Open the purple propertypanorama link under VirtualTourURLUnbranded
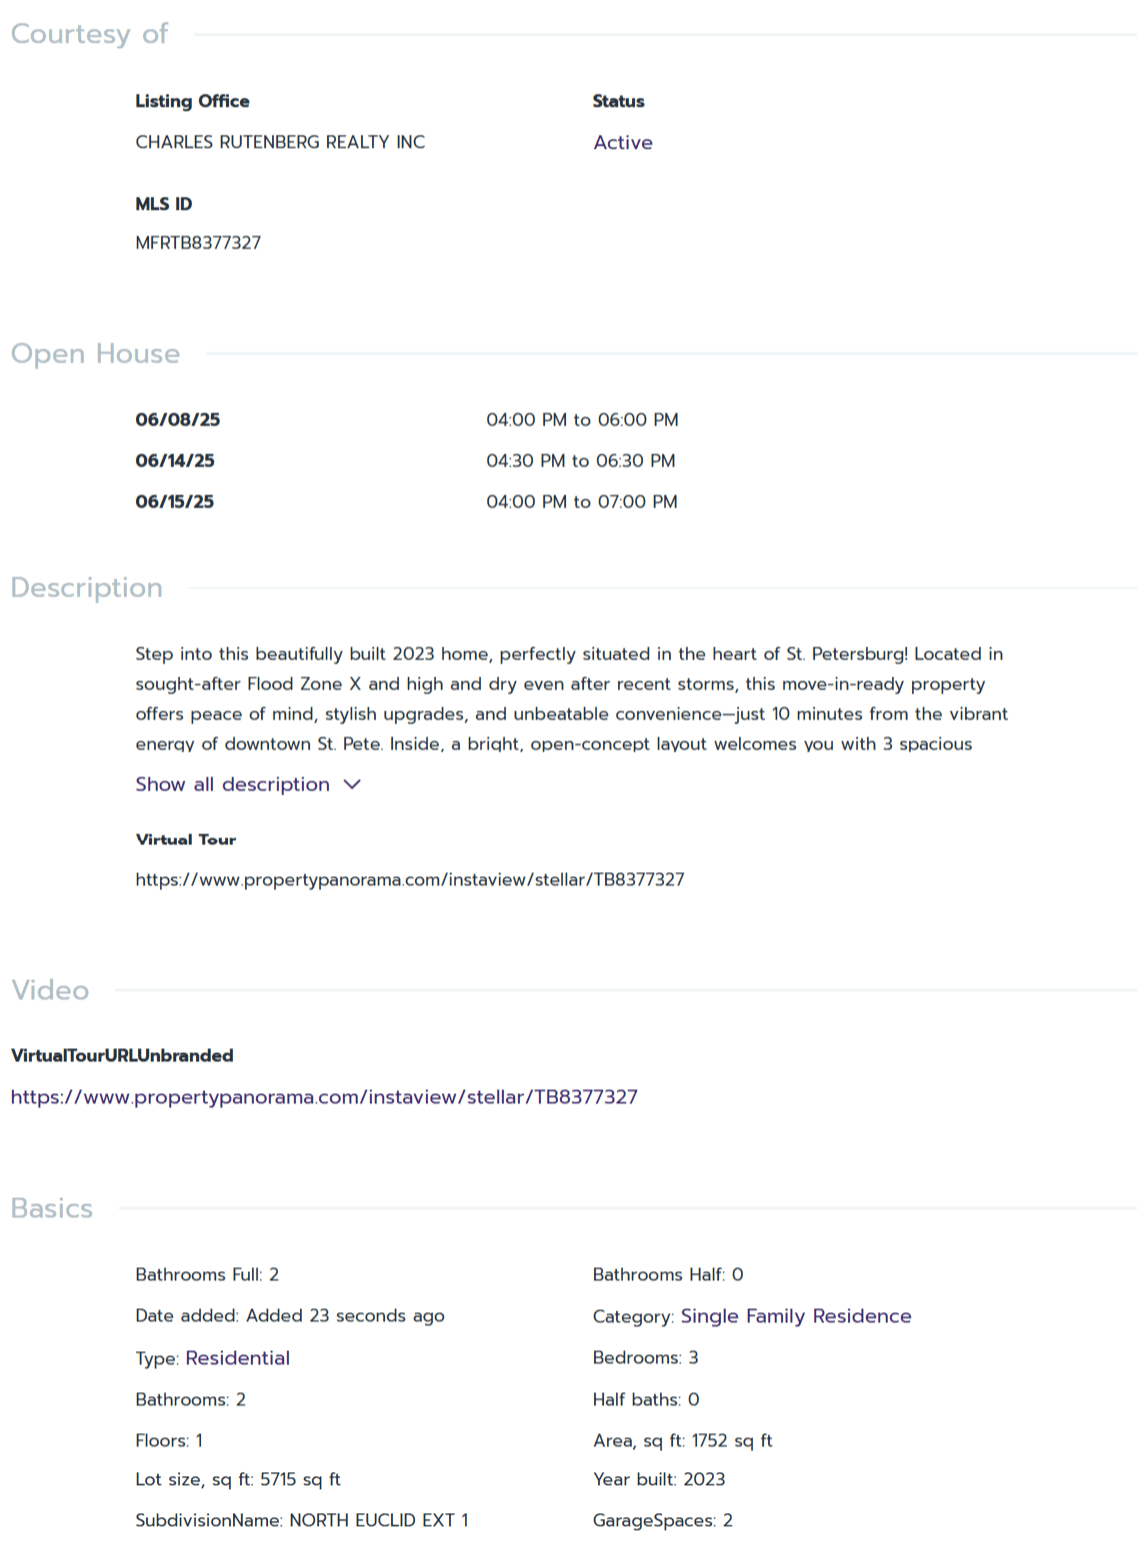1146x1556 pixels. 324,1097
